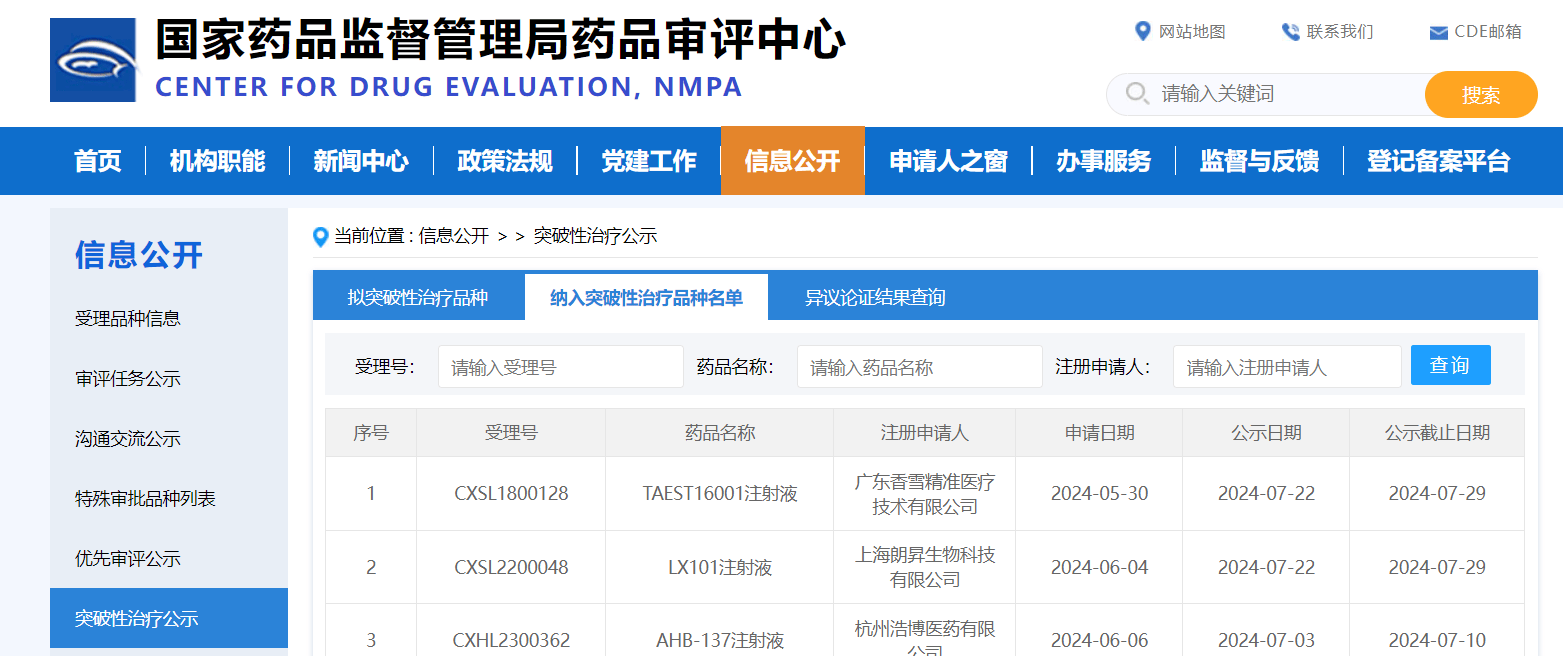This screenshot has height=656, width=1563.
Task: Click the CDE logo image
Action: point(92,60)
